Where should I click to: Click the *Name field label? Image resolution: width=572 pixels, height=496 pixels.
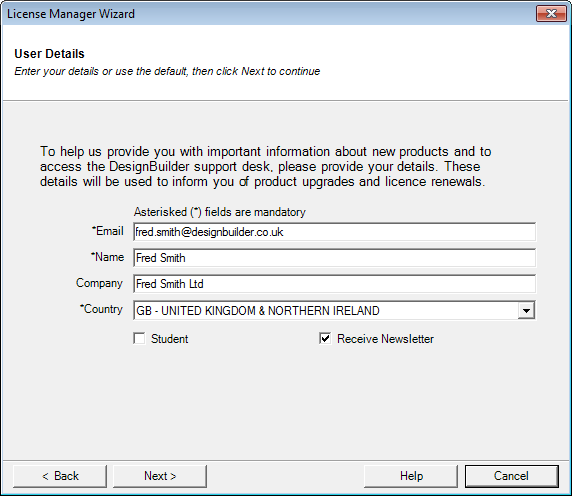[107, 257]
